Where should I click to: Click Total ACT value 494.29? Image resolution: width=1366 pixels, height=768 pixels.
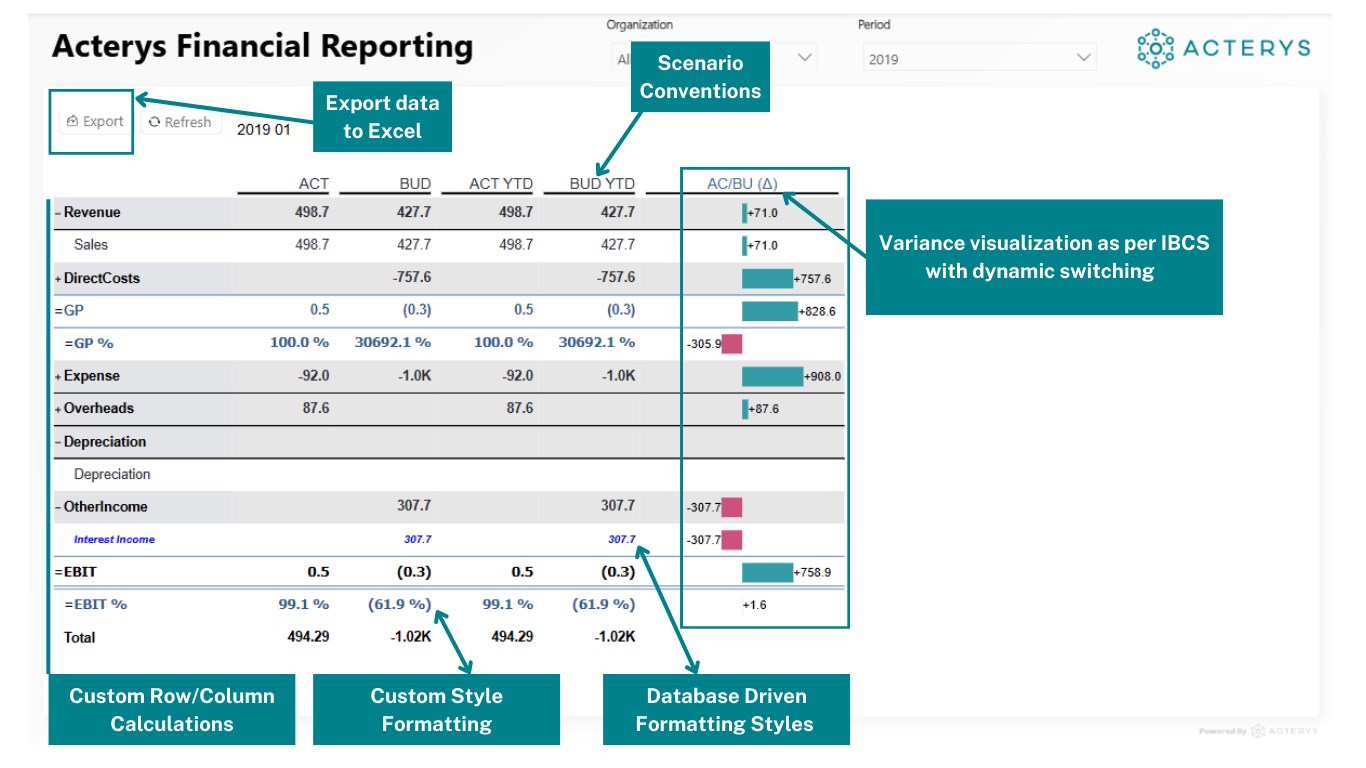(x=308, y=637)
